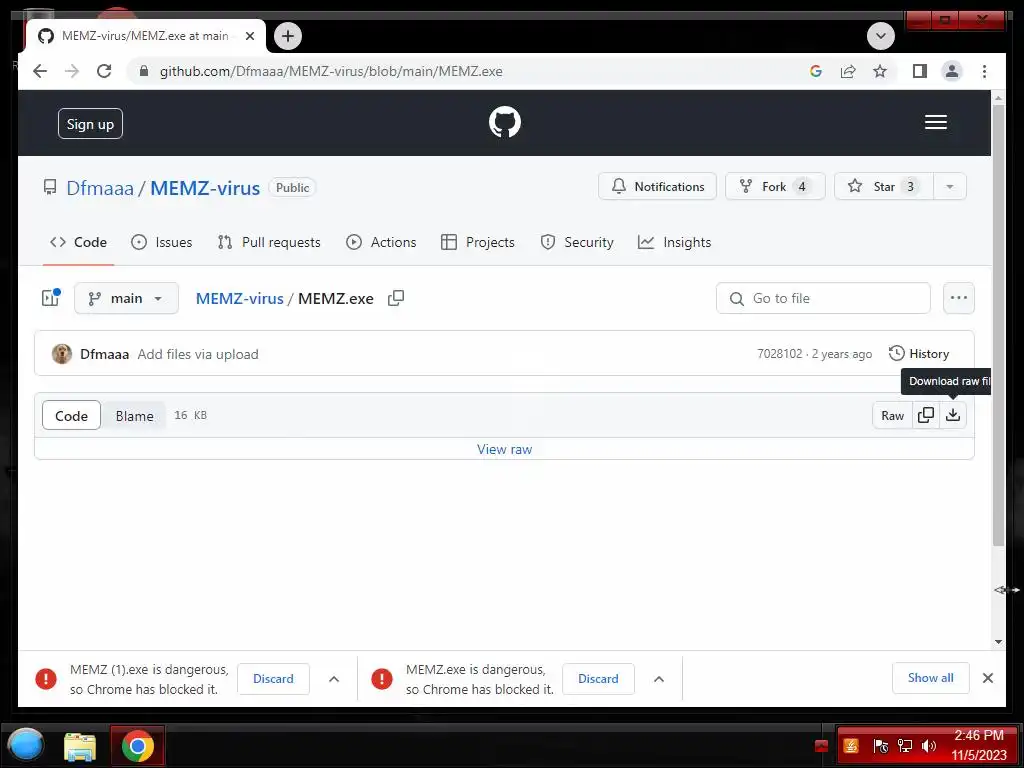1024x768 pixels.
Task: Discard the MEMZ (1).exe download
Action: [x=273, y=679]
